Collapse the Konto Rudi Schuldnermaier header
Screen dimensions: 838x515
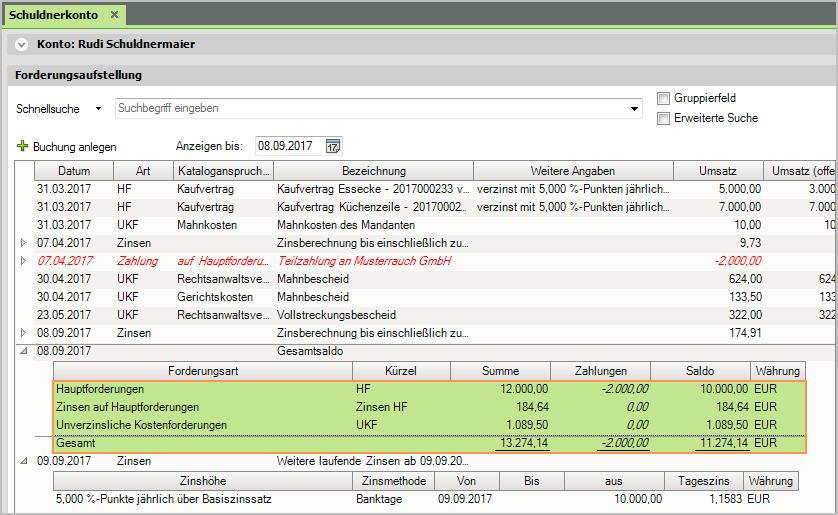point(23,44)
